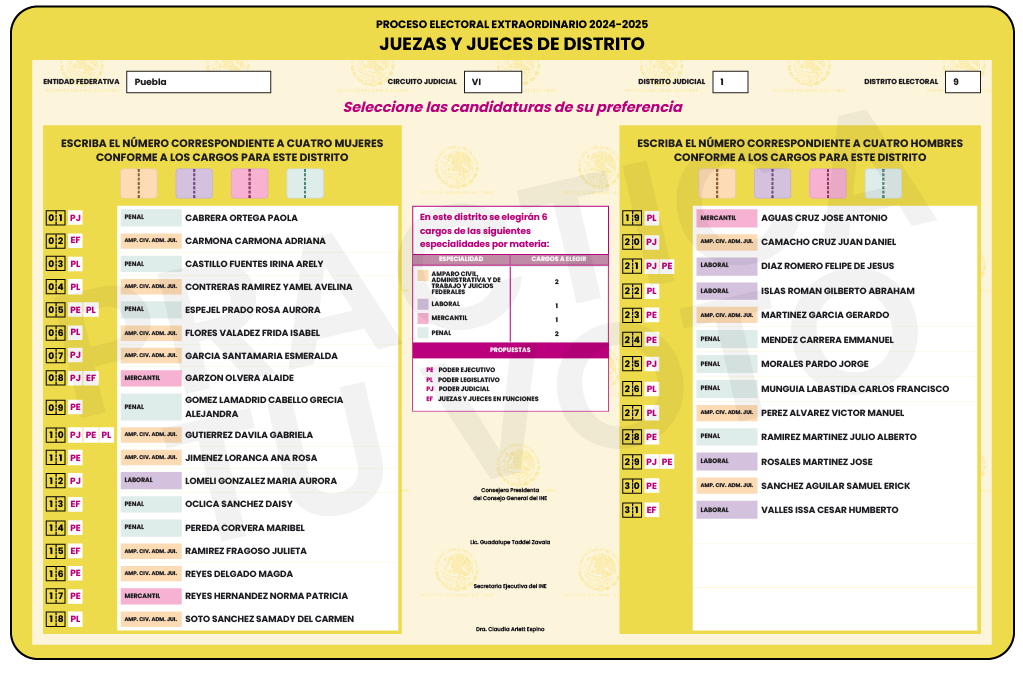
Task: Click the Poder Ejecutivo legend entry
Action: point(461,370)
